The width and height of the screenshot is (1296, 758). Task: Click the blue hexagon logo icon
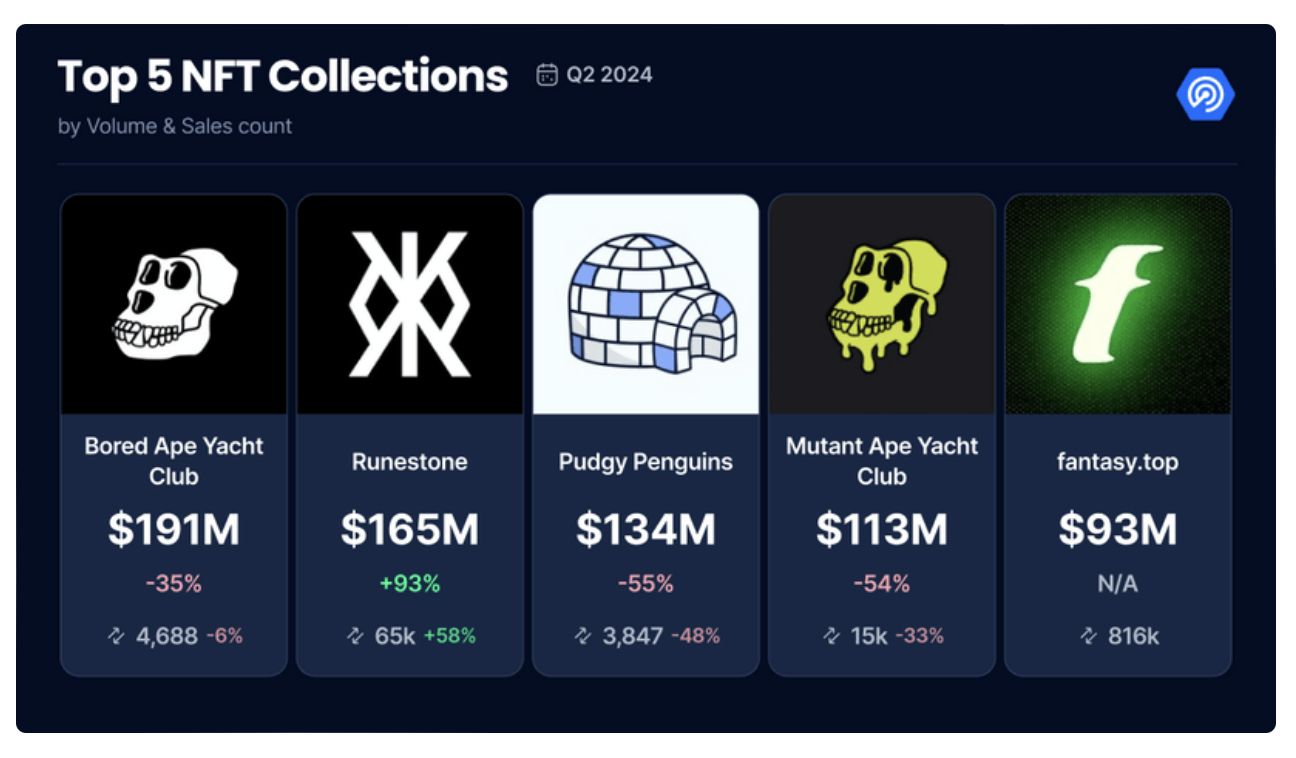point(1205,95)
